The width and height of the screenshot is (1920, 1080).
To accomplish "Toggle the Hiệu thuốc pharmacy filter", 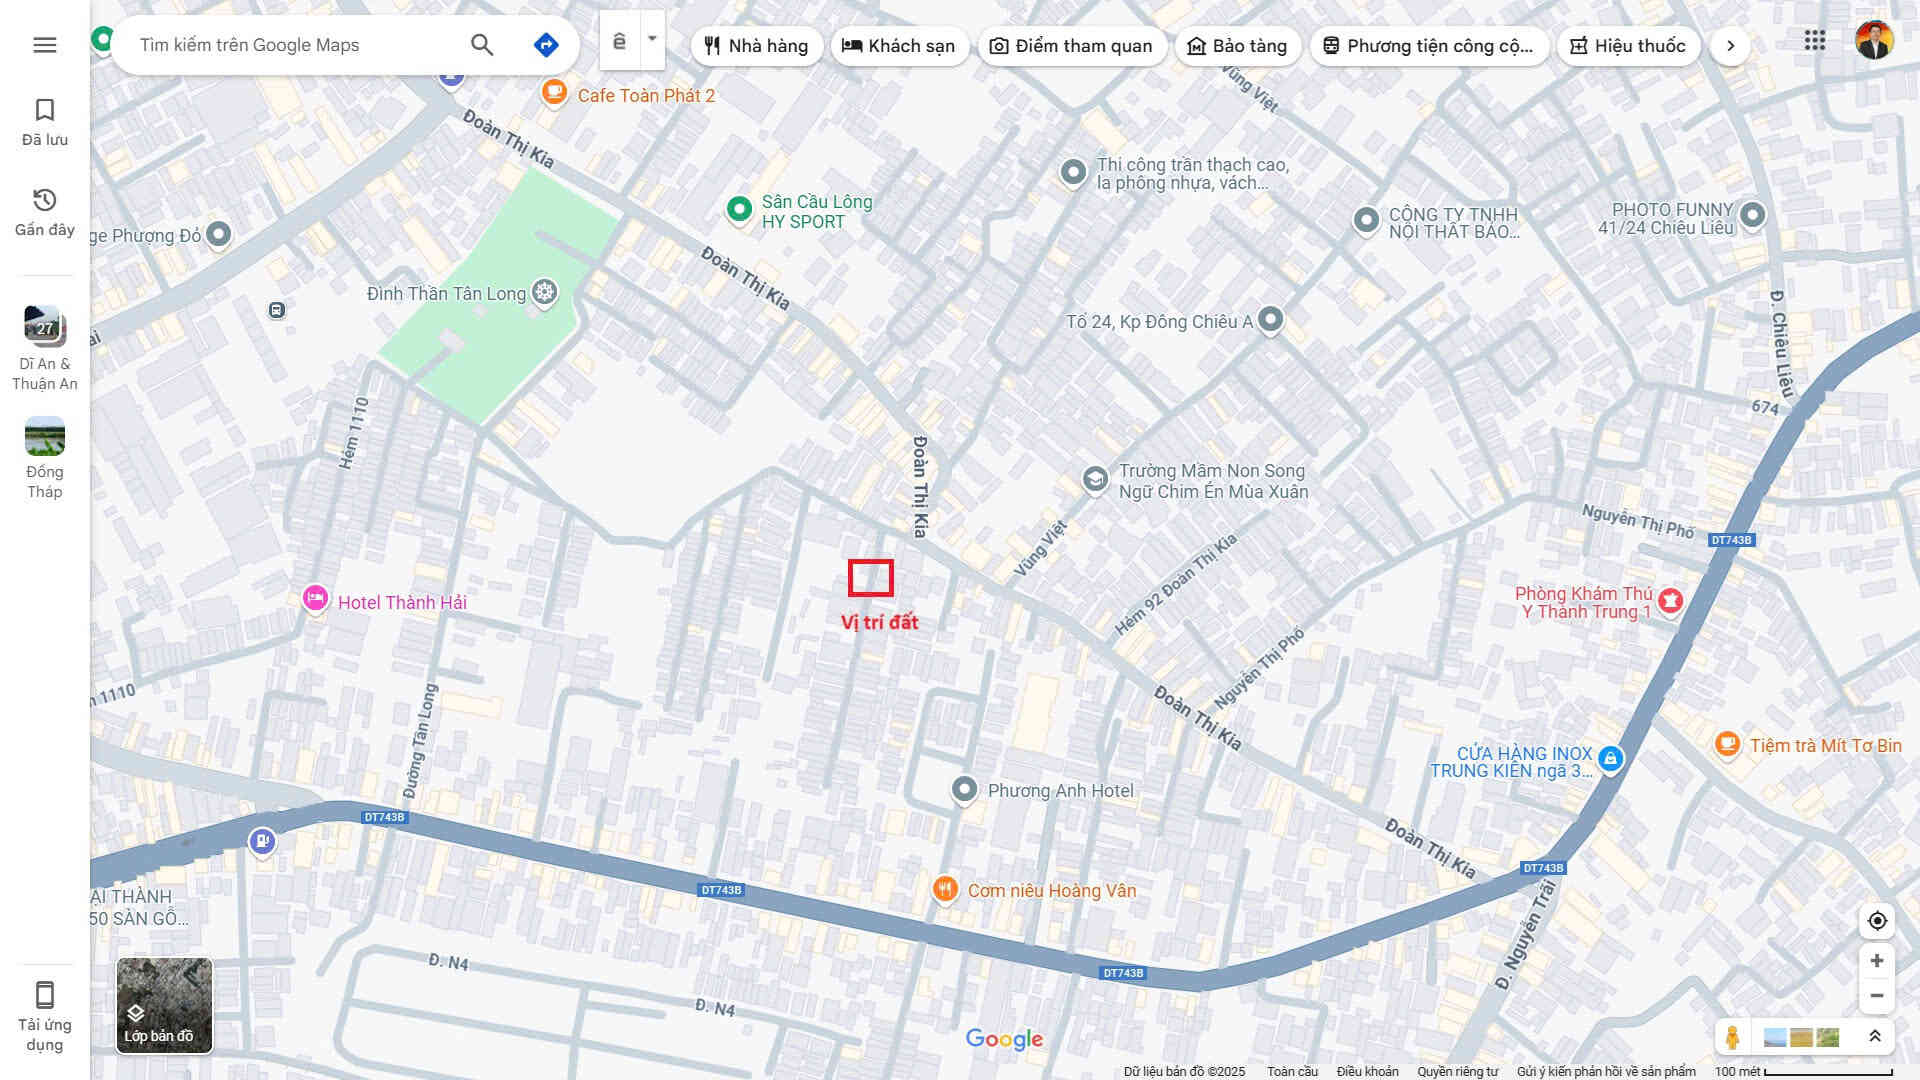I will (x=1628, y=46).
